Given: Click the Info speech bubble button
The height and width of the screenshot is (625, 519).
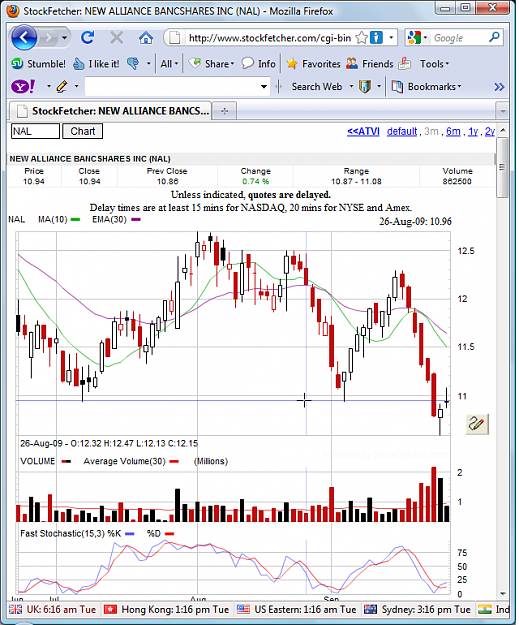Looking at the screenshot, I should (259, 64).
